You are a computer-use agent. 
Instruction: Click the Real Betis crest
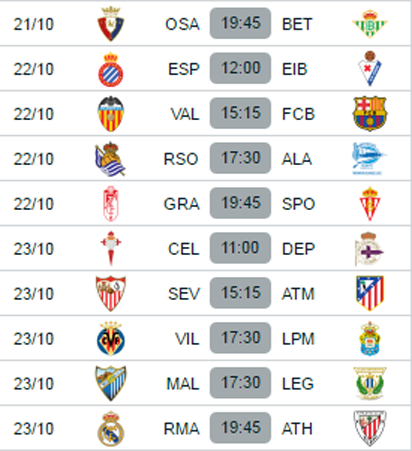click(x=370, y=24)
